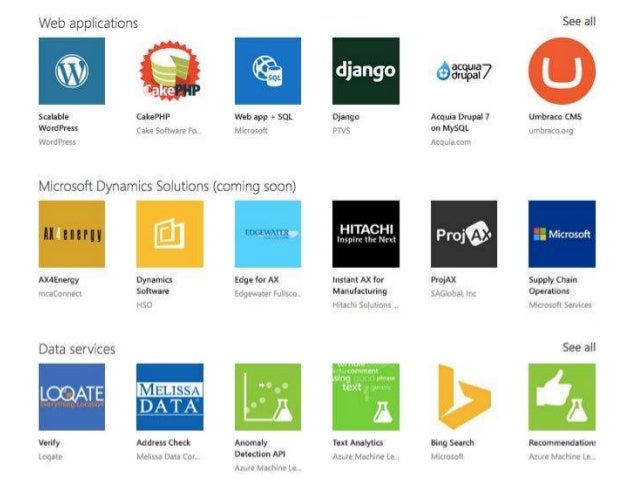The width and height of the screenshot is (638, 479).
Task: Click the Bing Search logo
Action: [464, 397]
